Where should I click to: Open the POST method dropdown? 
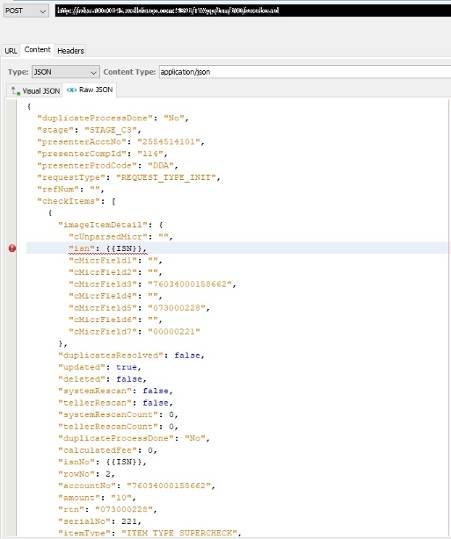click(25, 11)
